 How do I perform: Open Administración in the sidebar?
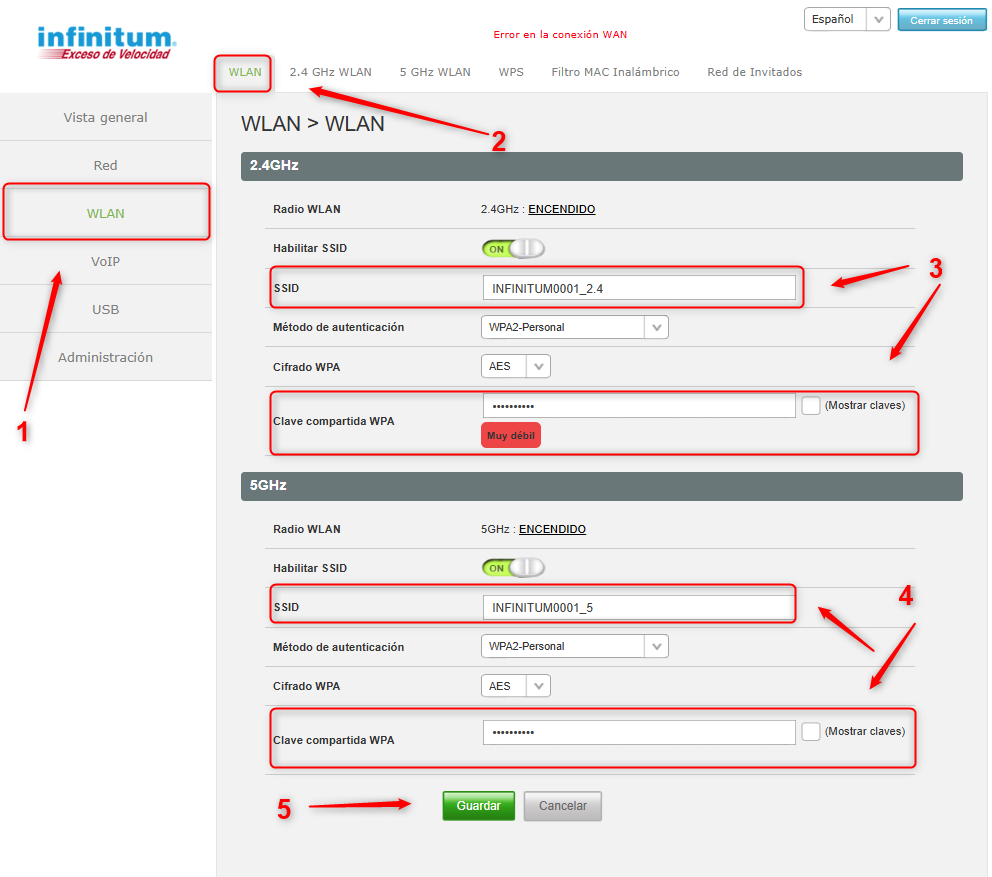(105, 357)
